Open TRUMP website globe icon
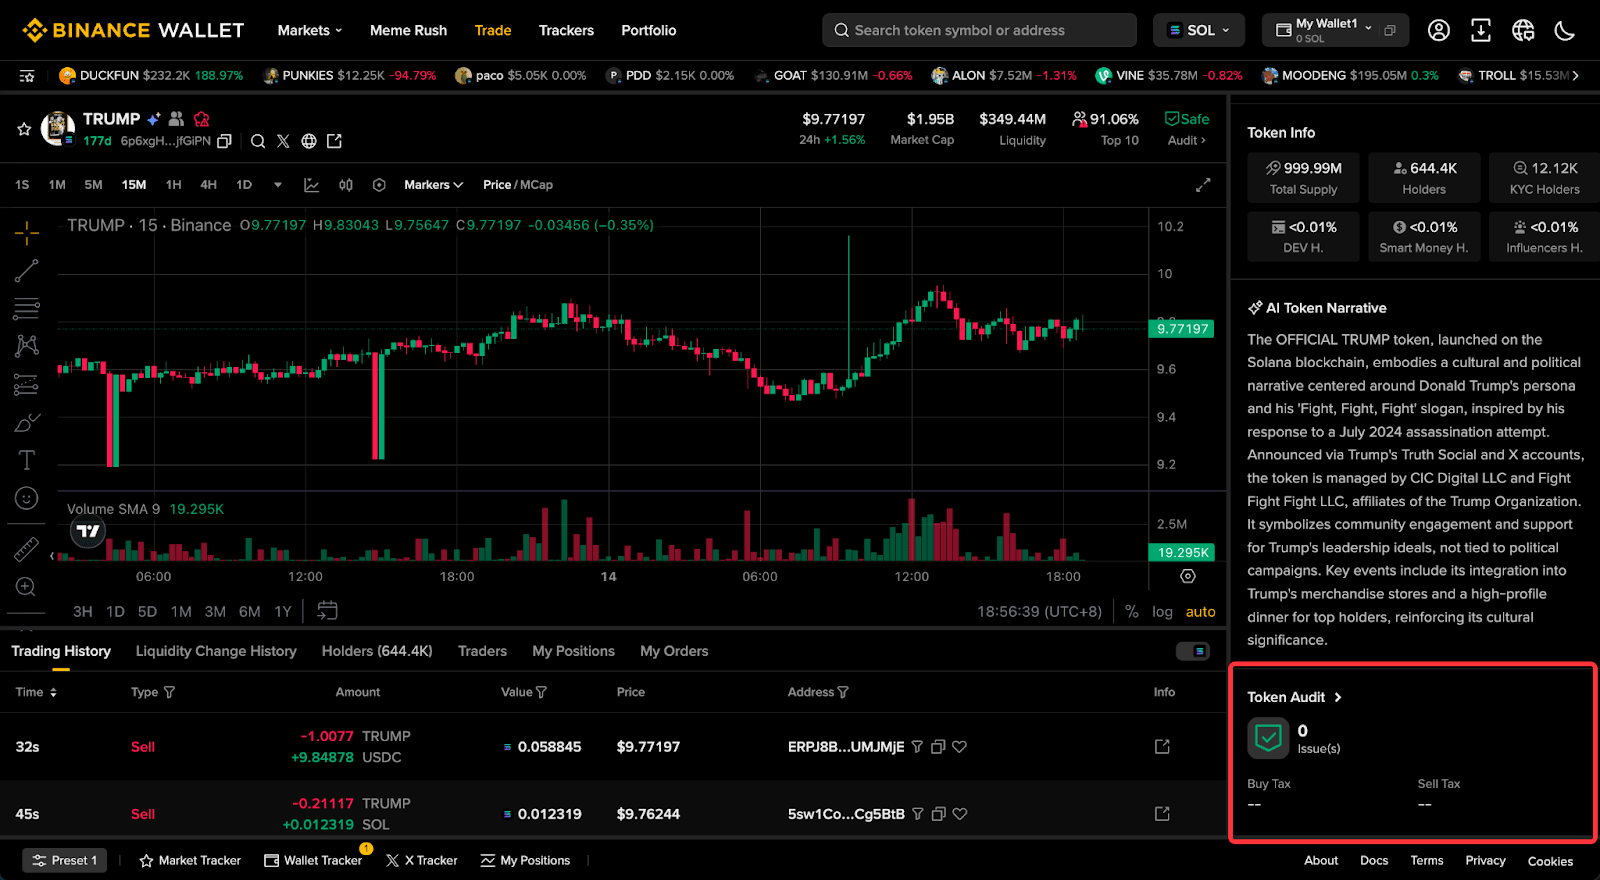 pyautogui.click(x=309, y=141)
